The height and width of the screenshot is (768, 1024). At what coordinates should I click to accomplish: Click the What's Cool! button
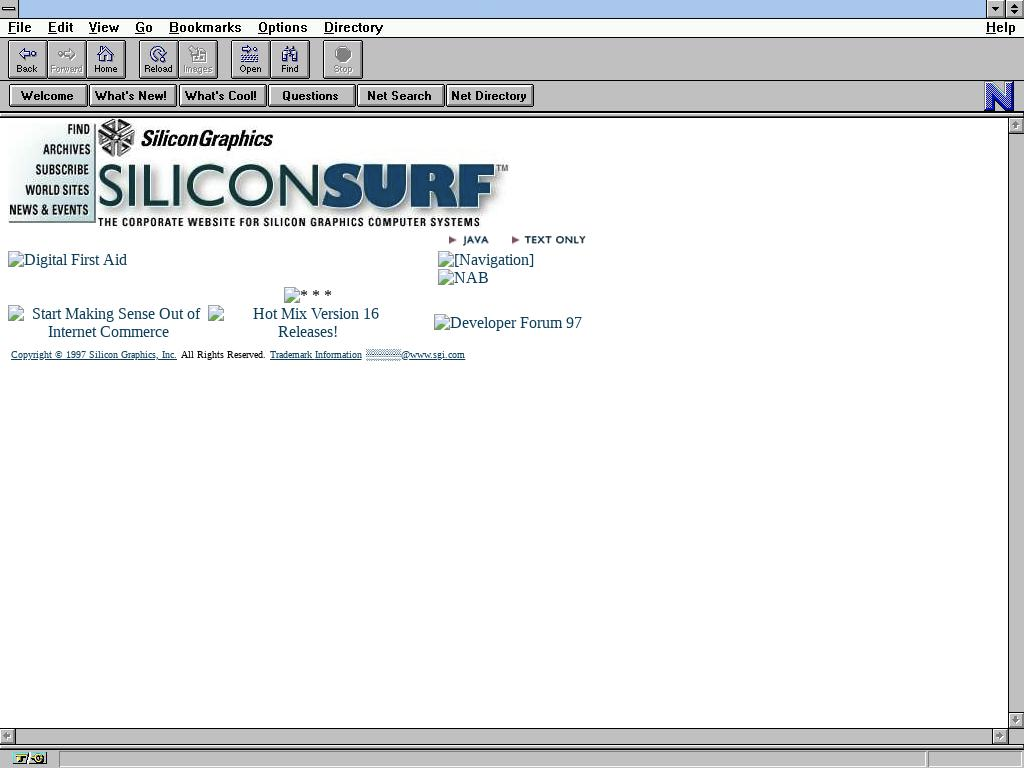point(221,96)
